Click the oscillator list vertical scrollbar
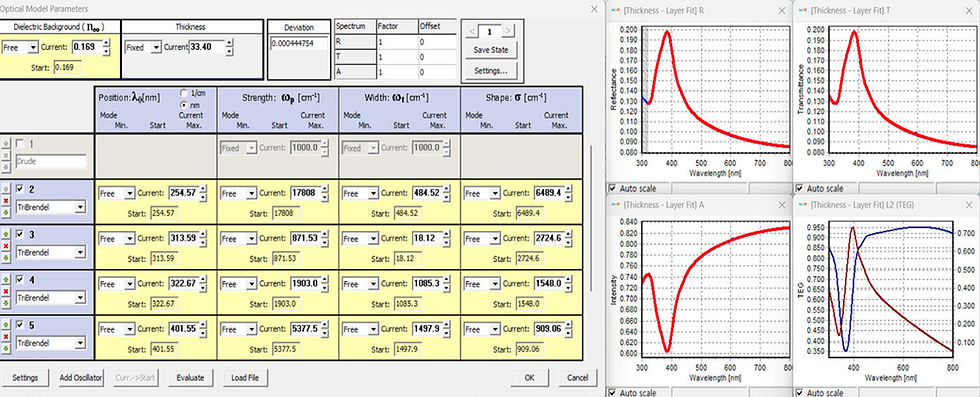Viewport: 980px width, 397px height. [x=591, y=219]
